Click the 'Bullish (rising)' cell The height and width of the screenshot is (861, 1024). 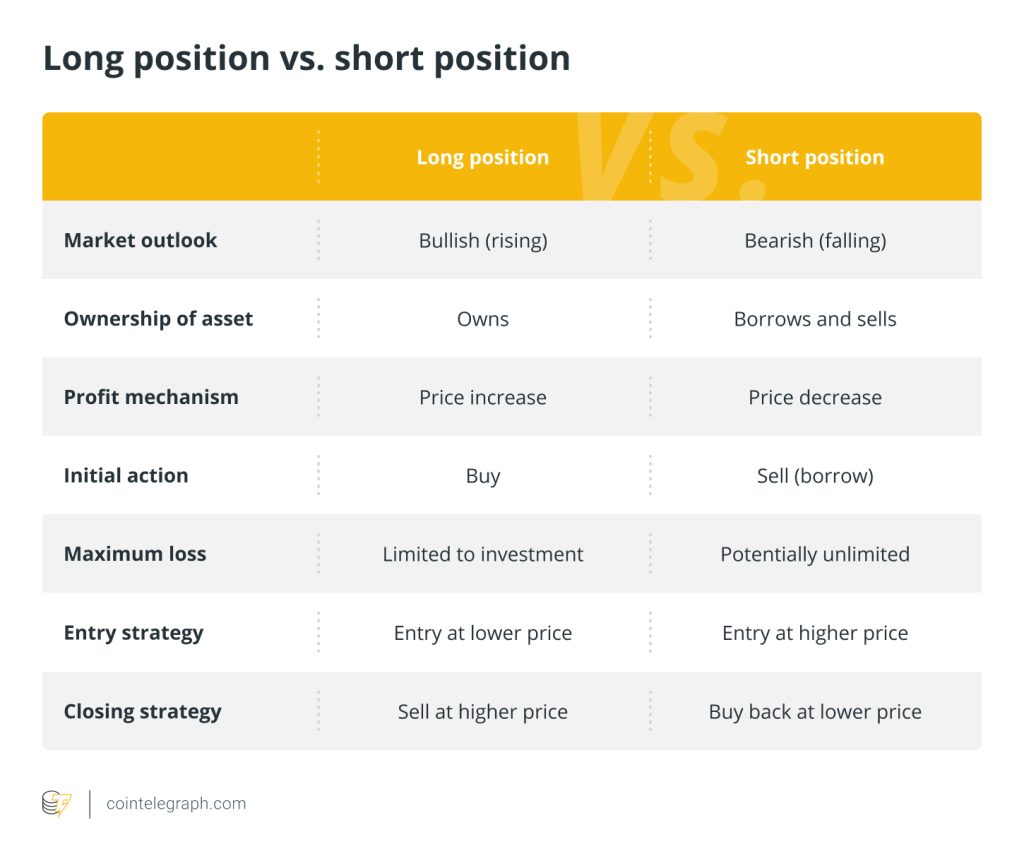[483, 240]
